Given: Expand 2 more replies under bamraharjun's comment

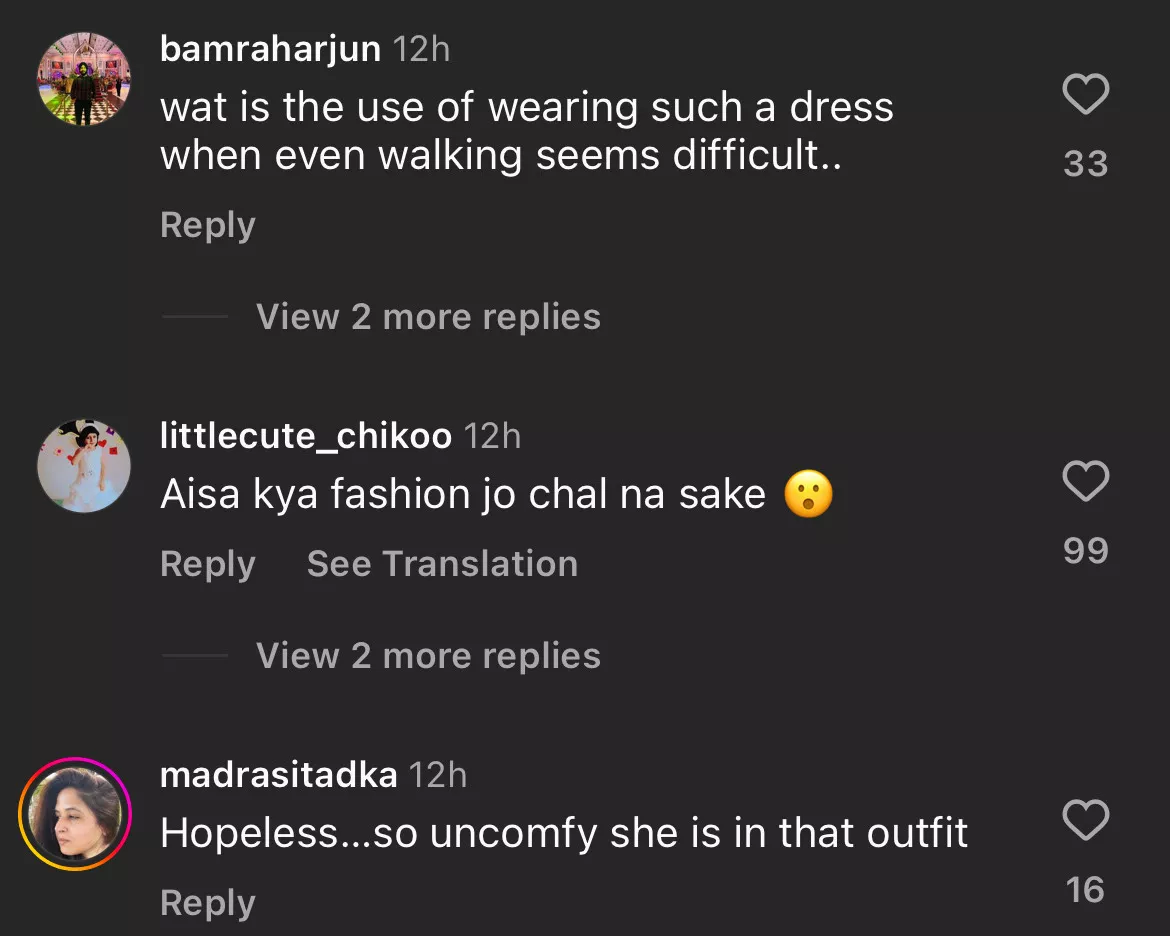Looking at the screenshot, I should [428, 317].
